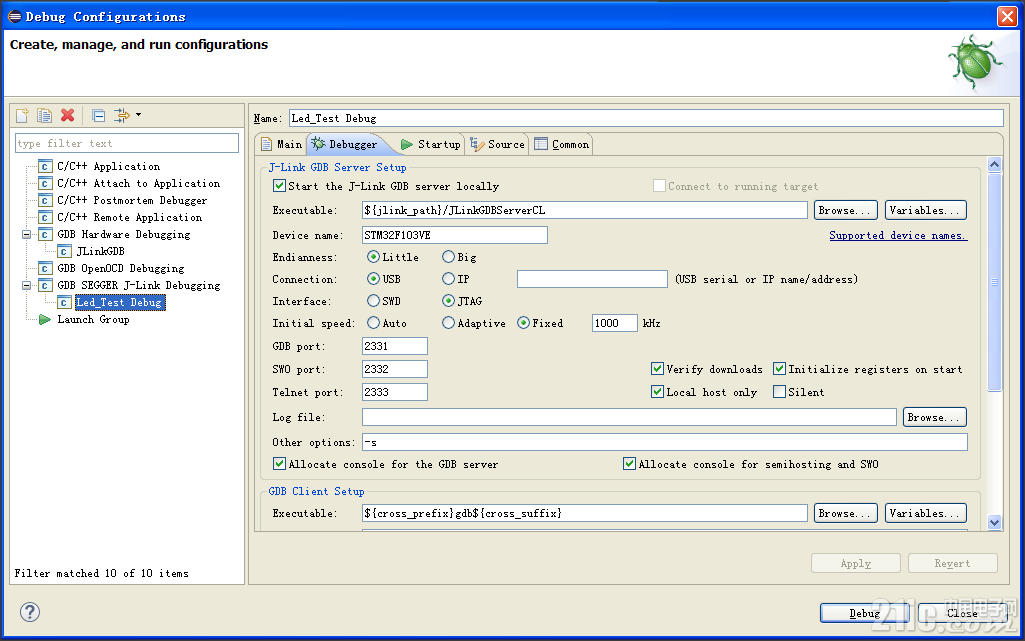Select the GDB OpenOCD Debugging item
The height and width of the screenshot is (641, 1025).
(x=121, y=269)
